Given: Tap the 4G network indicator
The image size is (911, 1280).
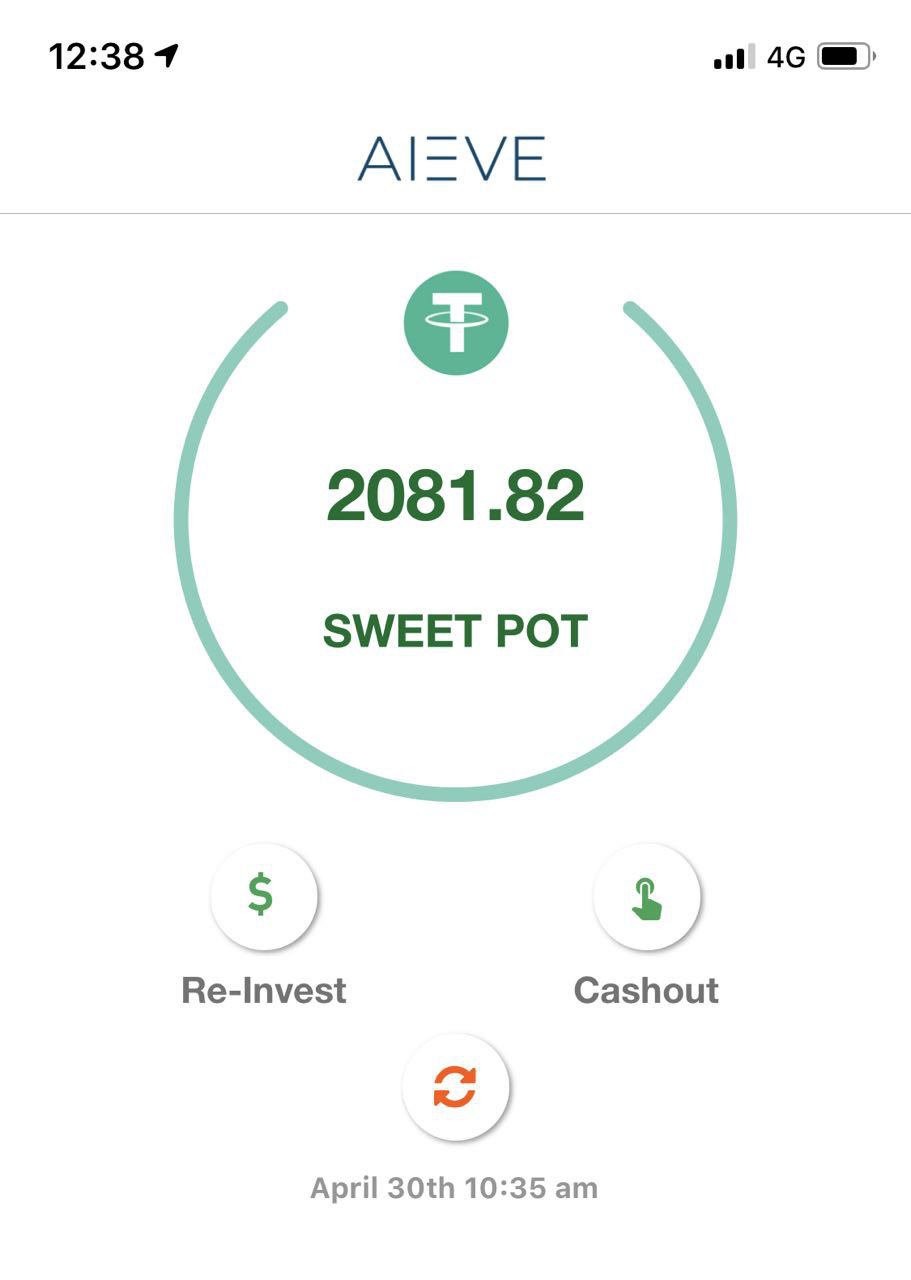Looking at the screenshot, I should [786, 58].
